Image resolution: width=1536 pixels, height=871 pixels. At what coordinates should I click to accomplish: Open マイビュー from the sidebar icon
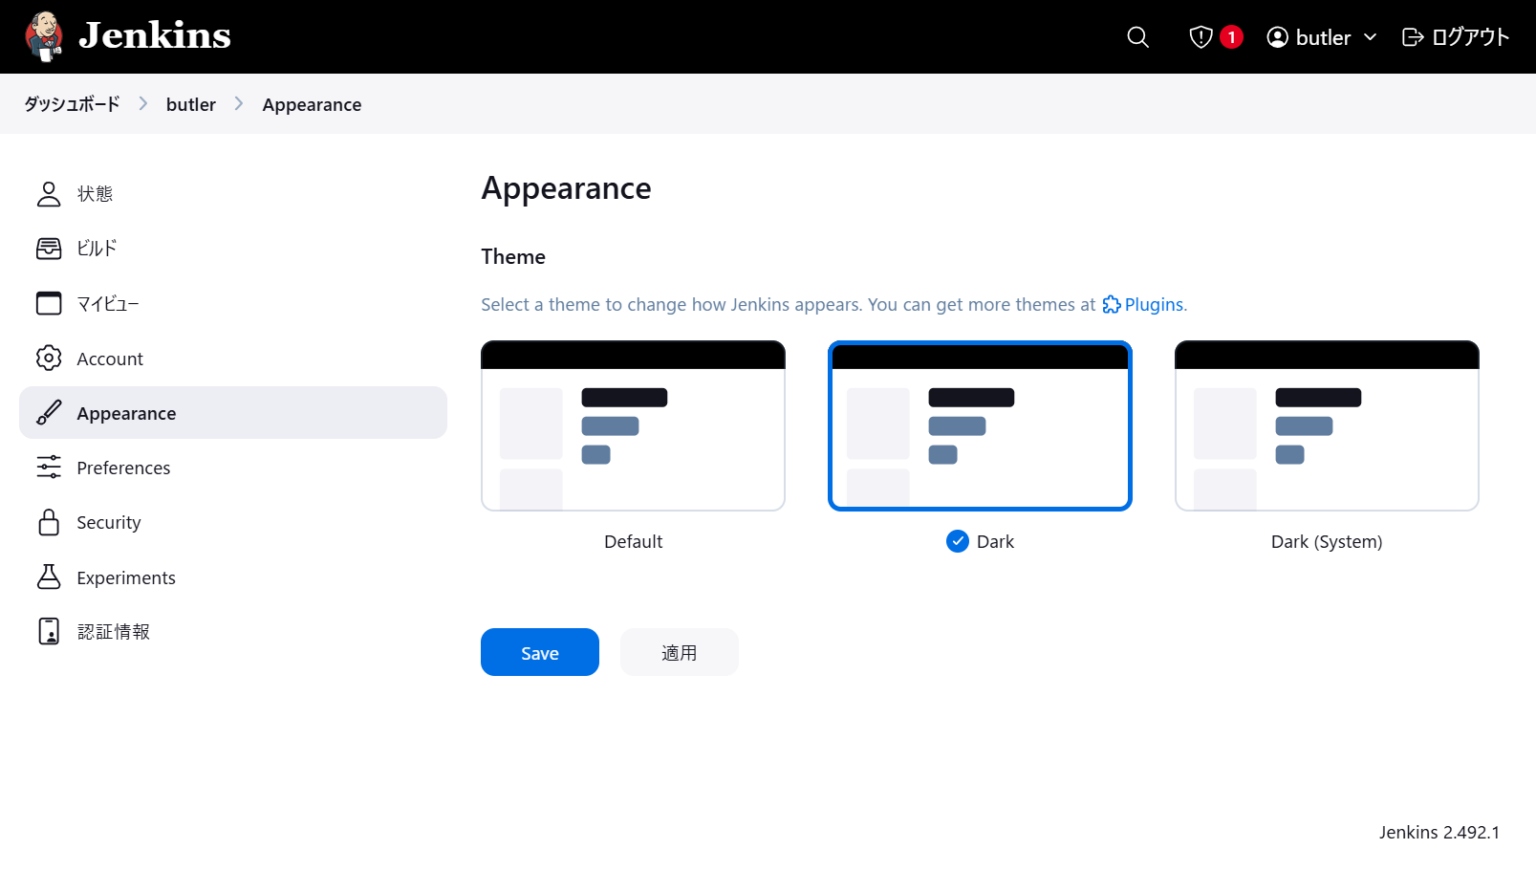[x=48, y=303]
